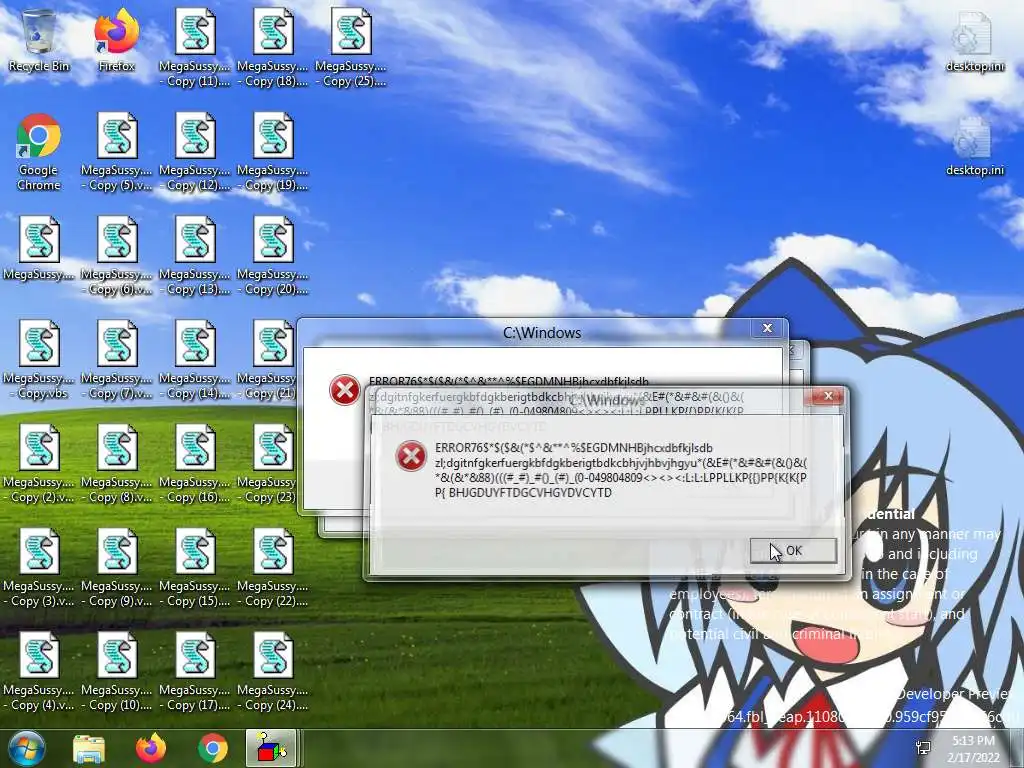The width and height of the screenshot is (1024, 768).
Task: Open File Explorer from the taskbar
Action: [89, 748]
